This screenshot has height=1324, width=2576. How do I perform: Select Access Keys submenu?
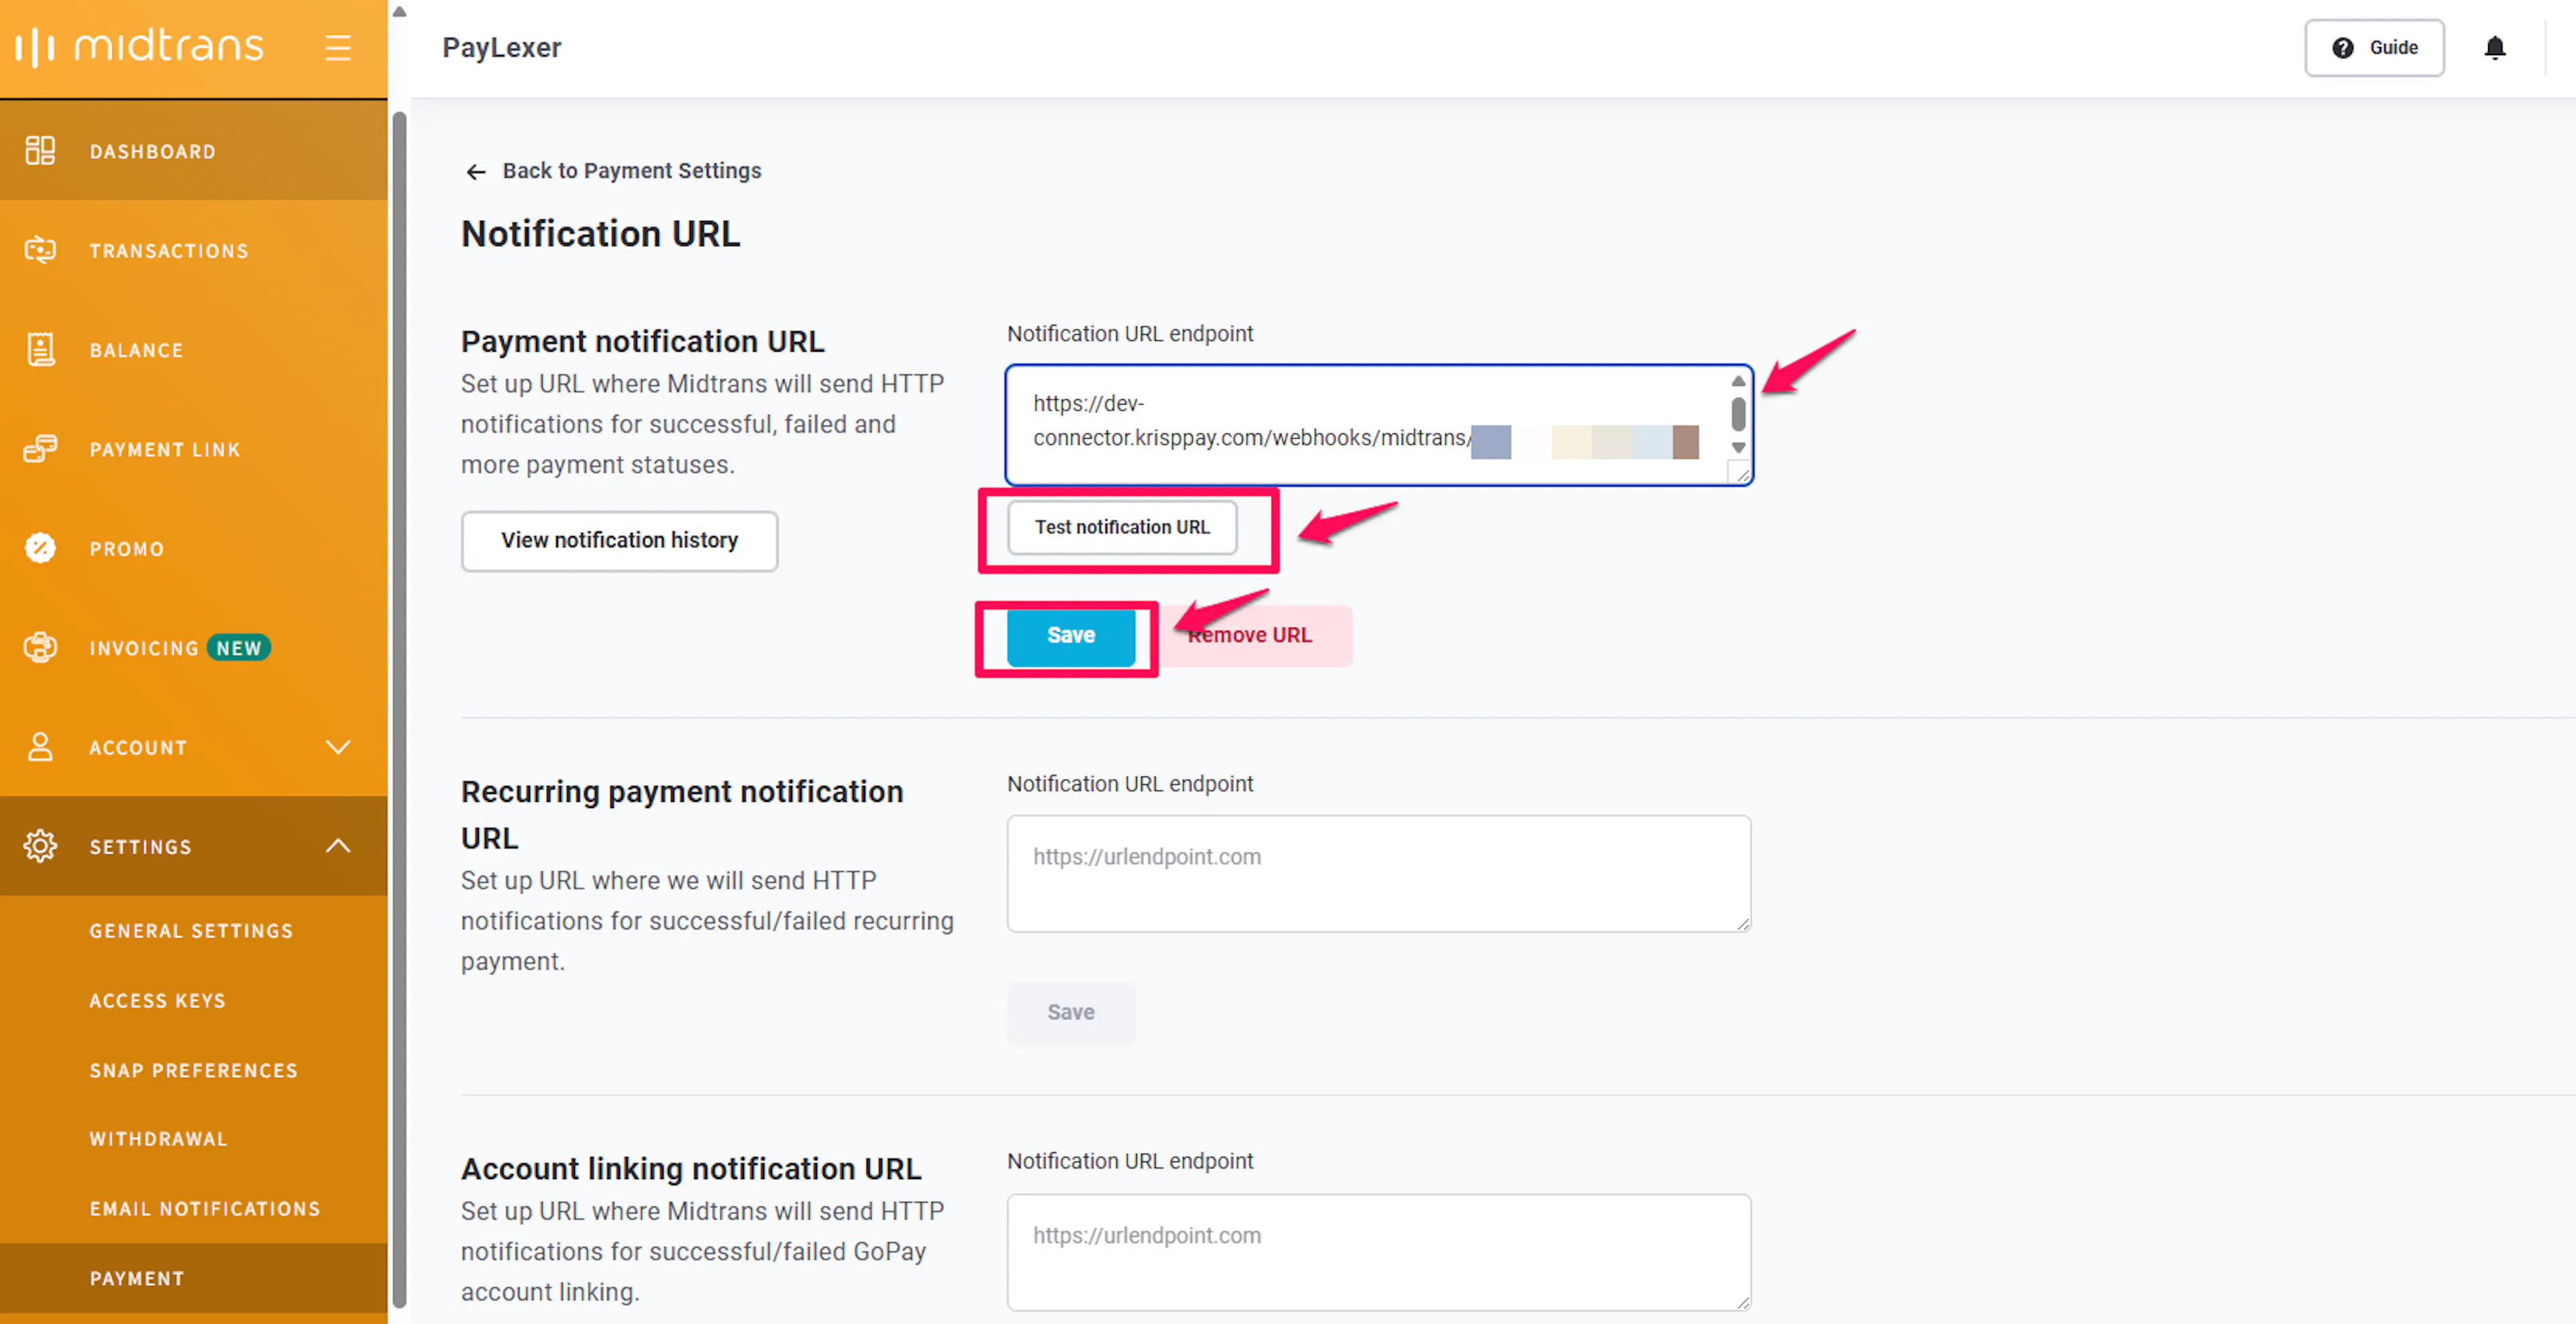pyautogui.click(x=157, y=1001)
